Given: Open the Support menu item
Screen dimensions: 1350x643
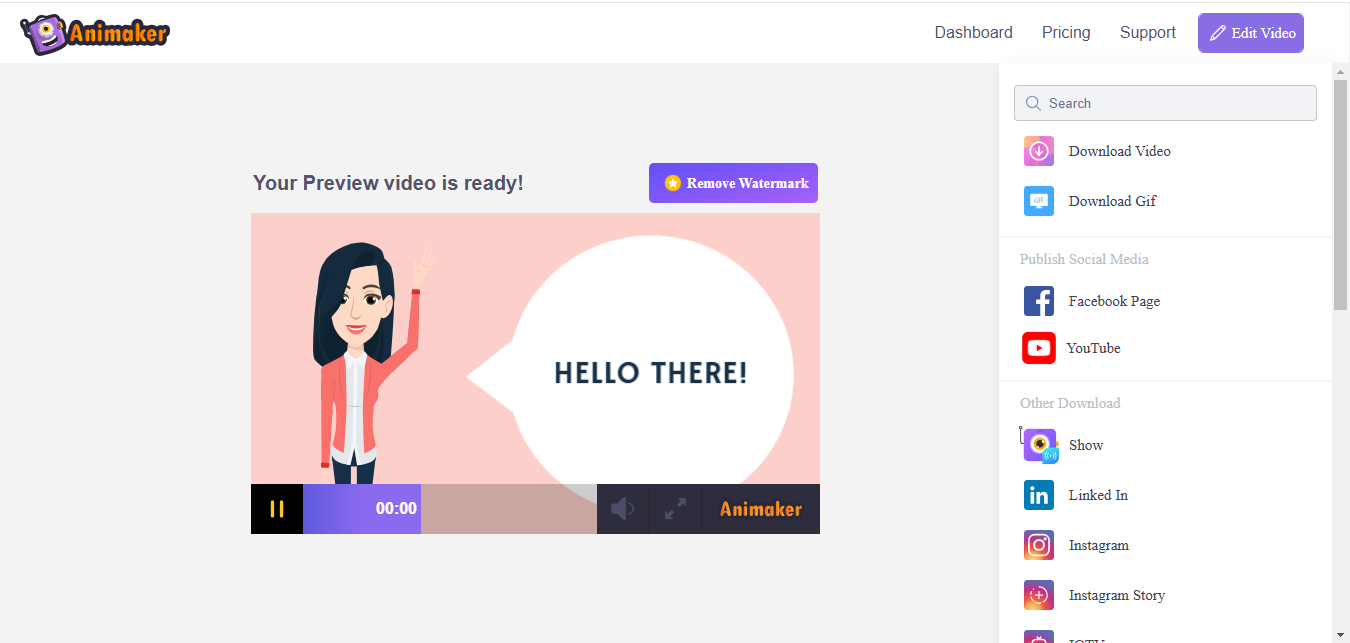Looking at the screenshot, I should 1147,33.
